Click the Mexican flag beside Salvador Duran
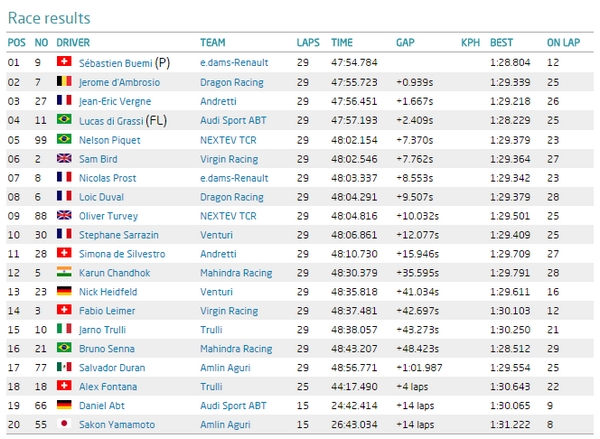600x439 pixels. (64, 366)
